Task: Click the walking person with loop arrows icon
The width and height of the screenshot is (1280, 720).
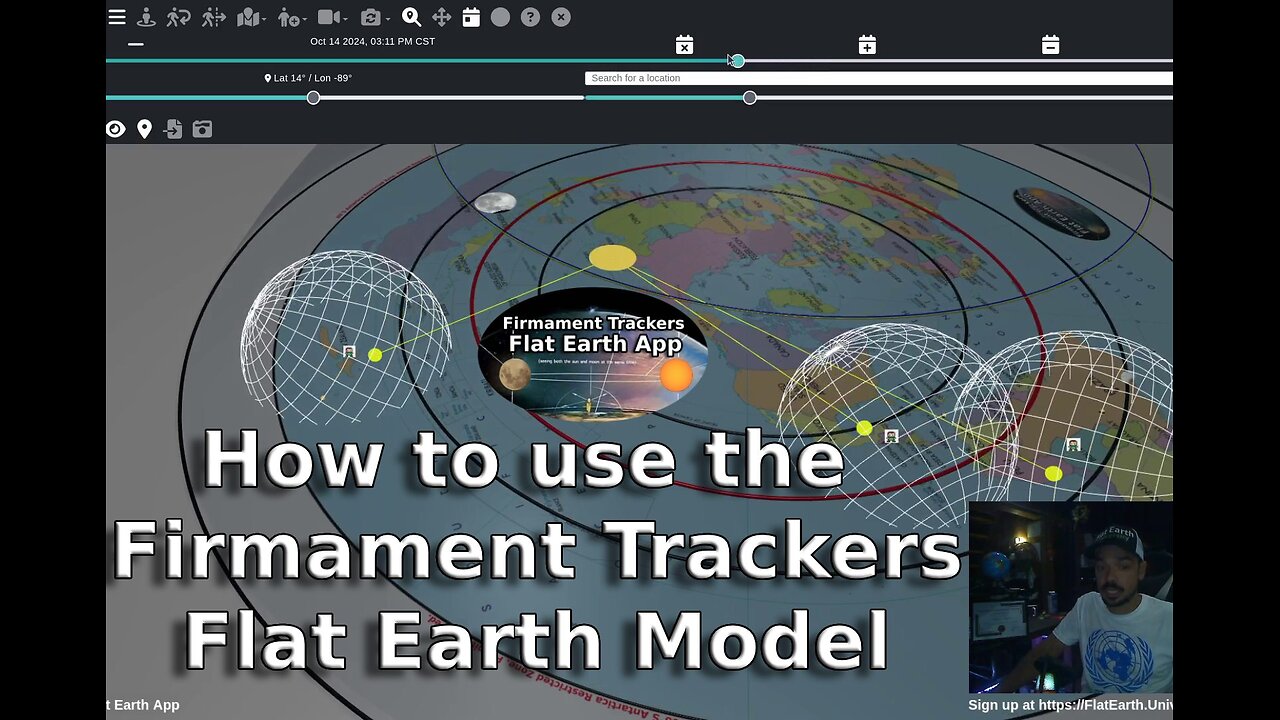Action: coord(178,17)
